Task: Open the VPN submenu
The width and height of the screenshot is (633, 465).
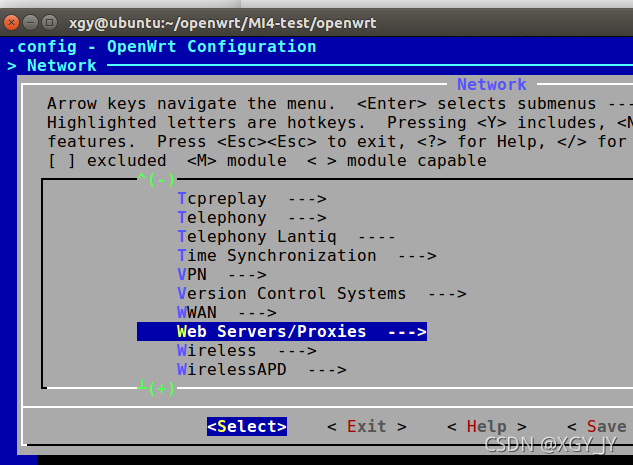Action: click(x=222, y=275)
